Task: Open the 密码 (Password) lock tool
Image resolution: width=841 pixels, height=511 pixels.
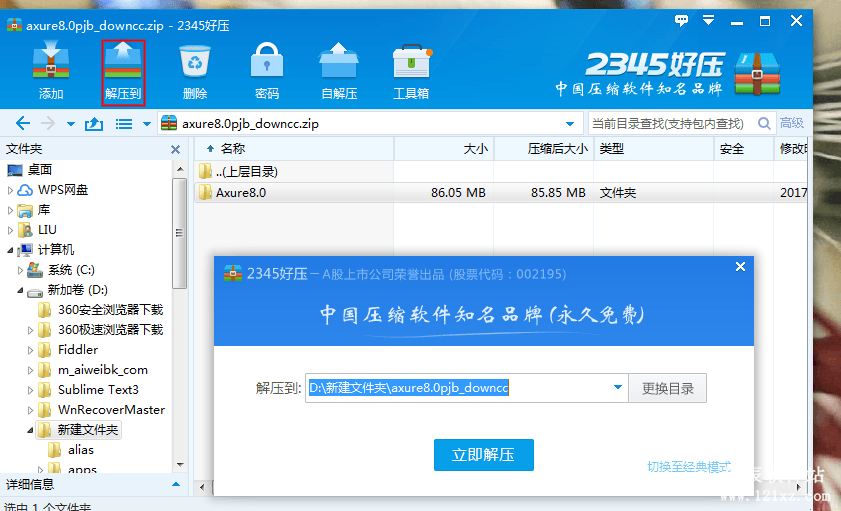Action: click(267, 71)
